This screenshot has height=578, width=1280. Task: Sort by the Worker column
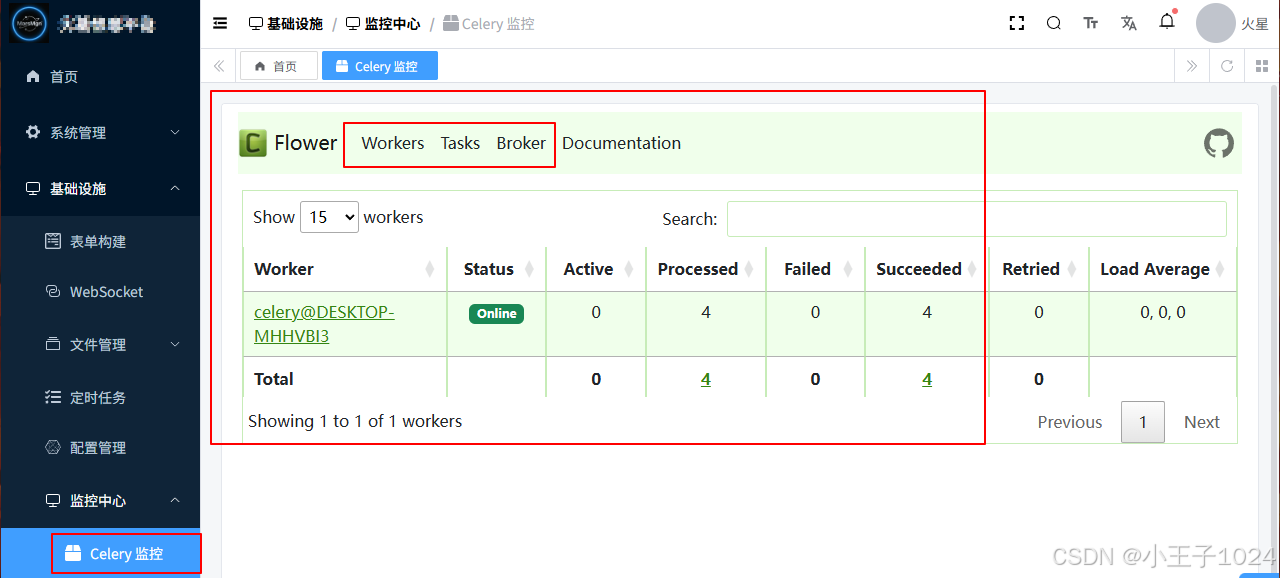pos(345,269)
